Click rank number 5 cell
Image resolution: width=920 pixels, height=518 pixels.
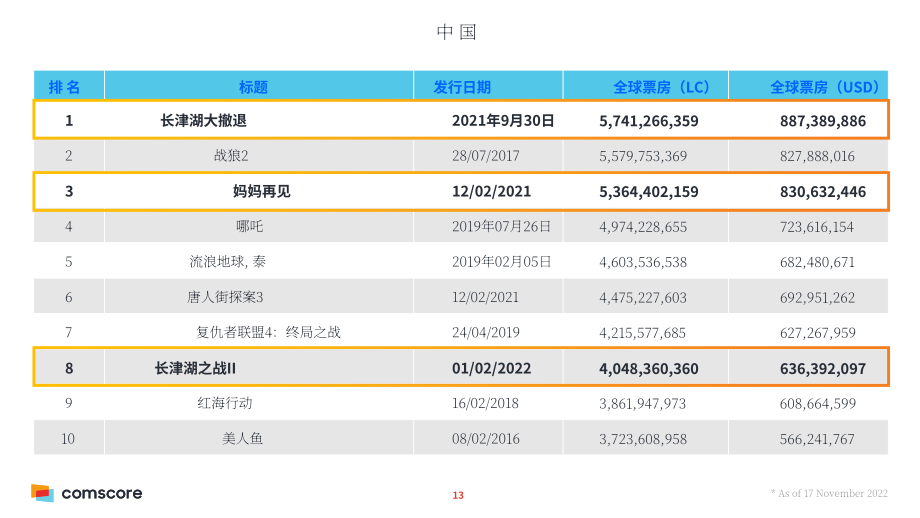click(x=69, y=262)
